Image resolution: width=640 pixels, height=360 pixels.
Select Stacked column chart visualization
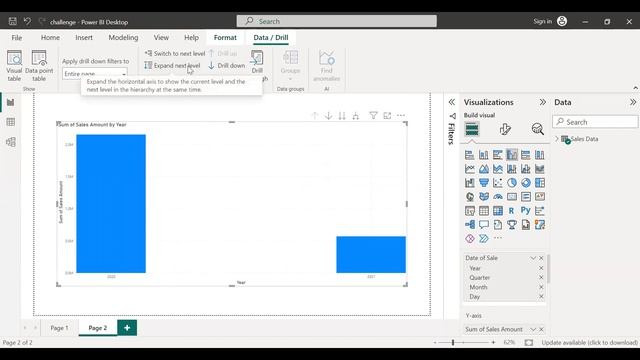coord(484,155)
